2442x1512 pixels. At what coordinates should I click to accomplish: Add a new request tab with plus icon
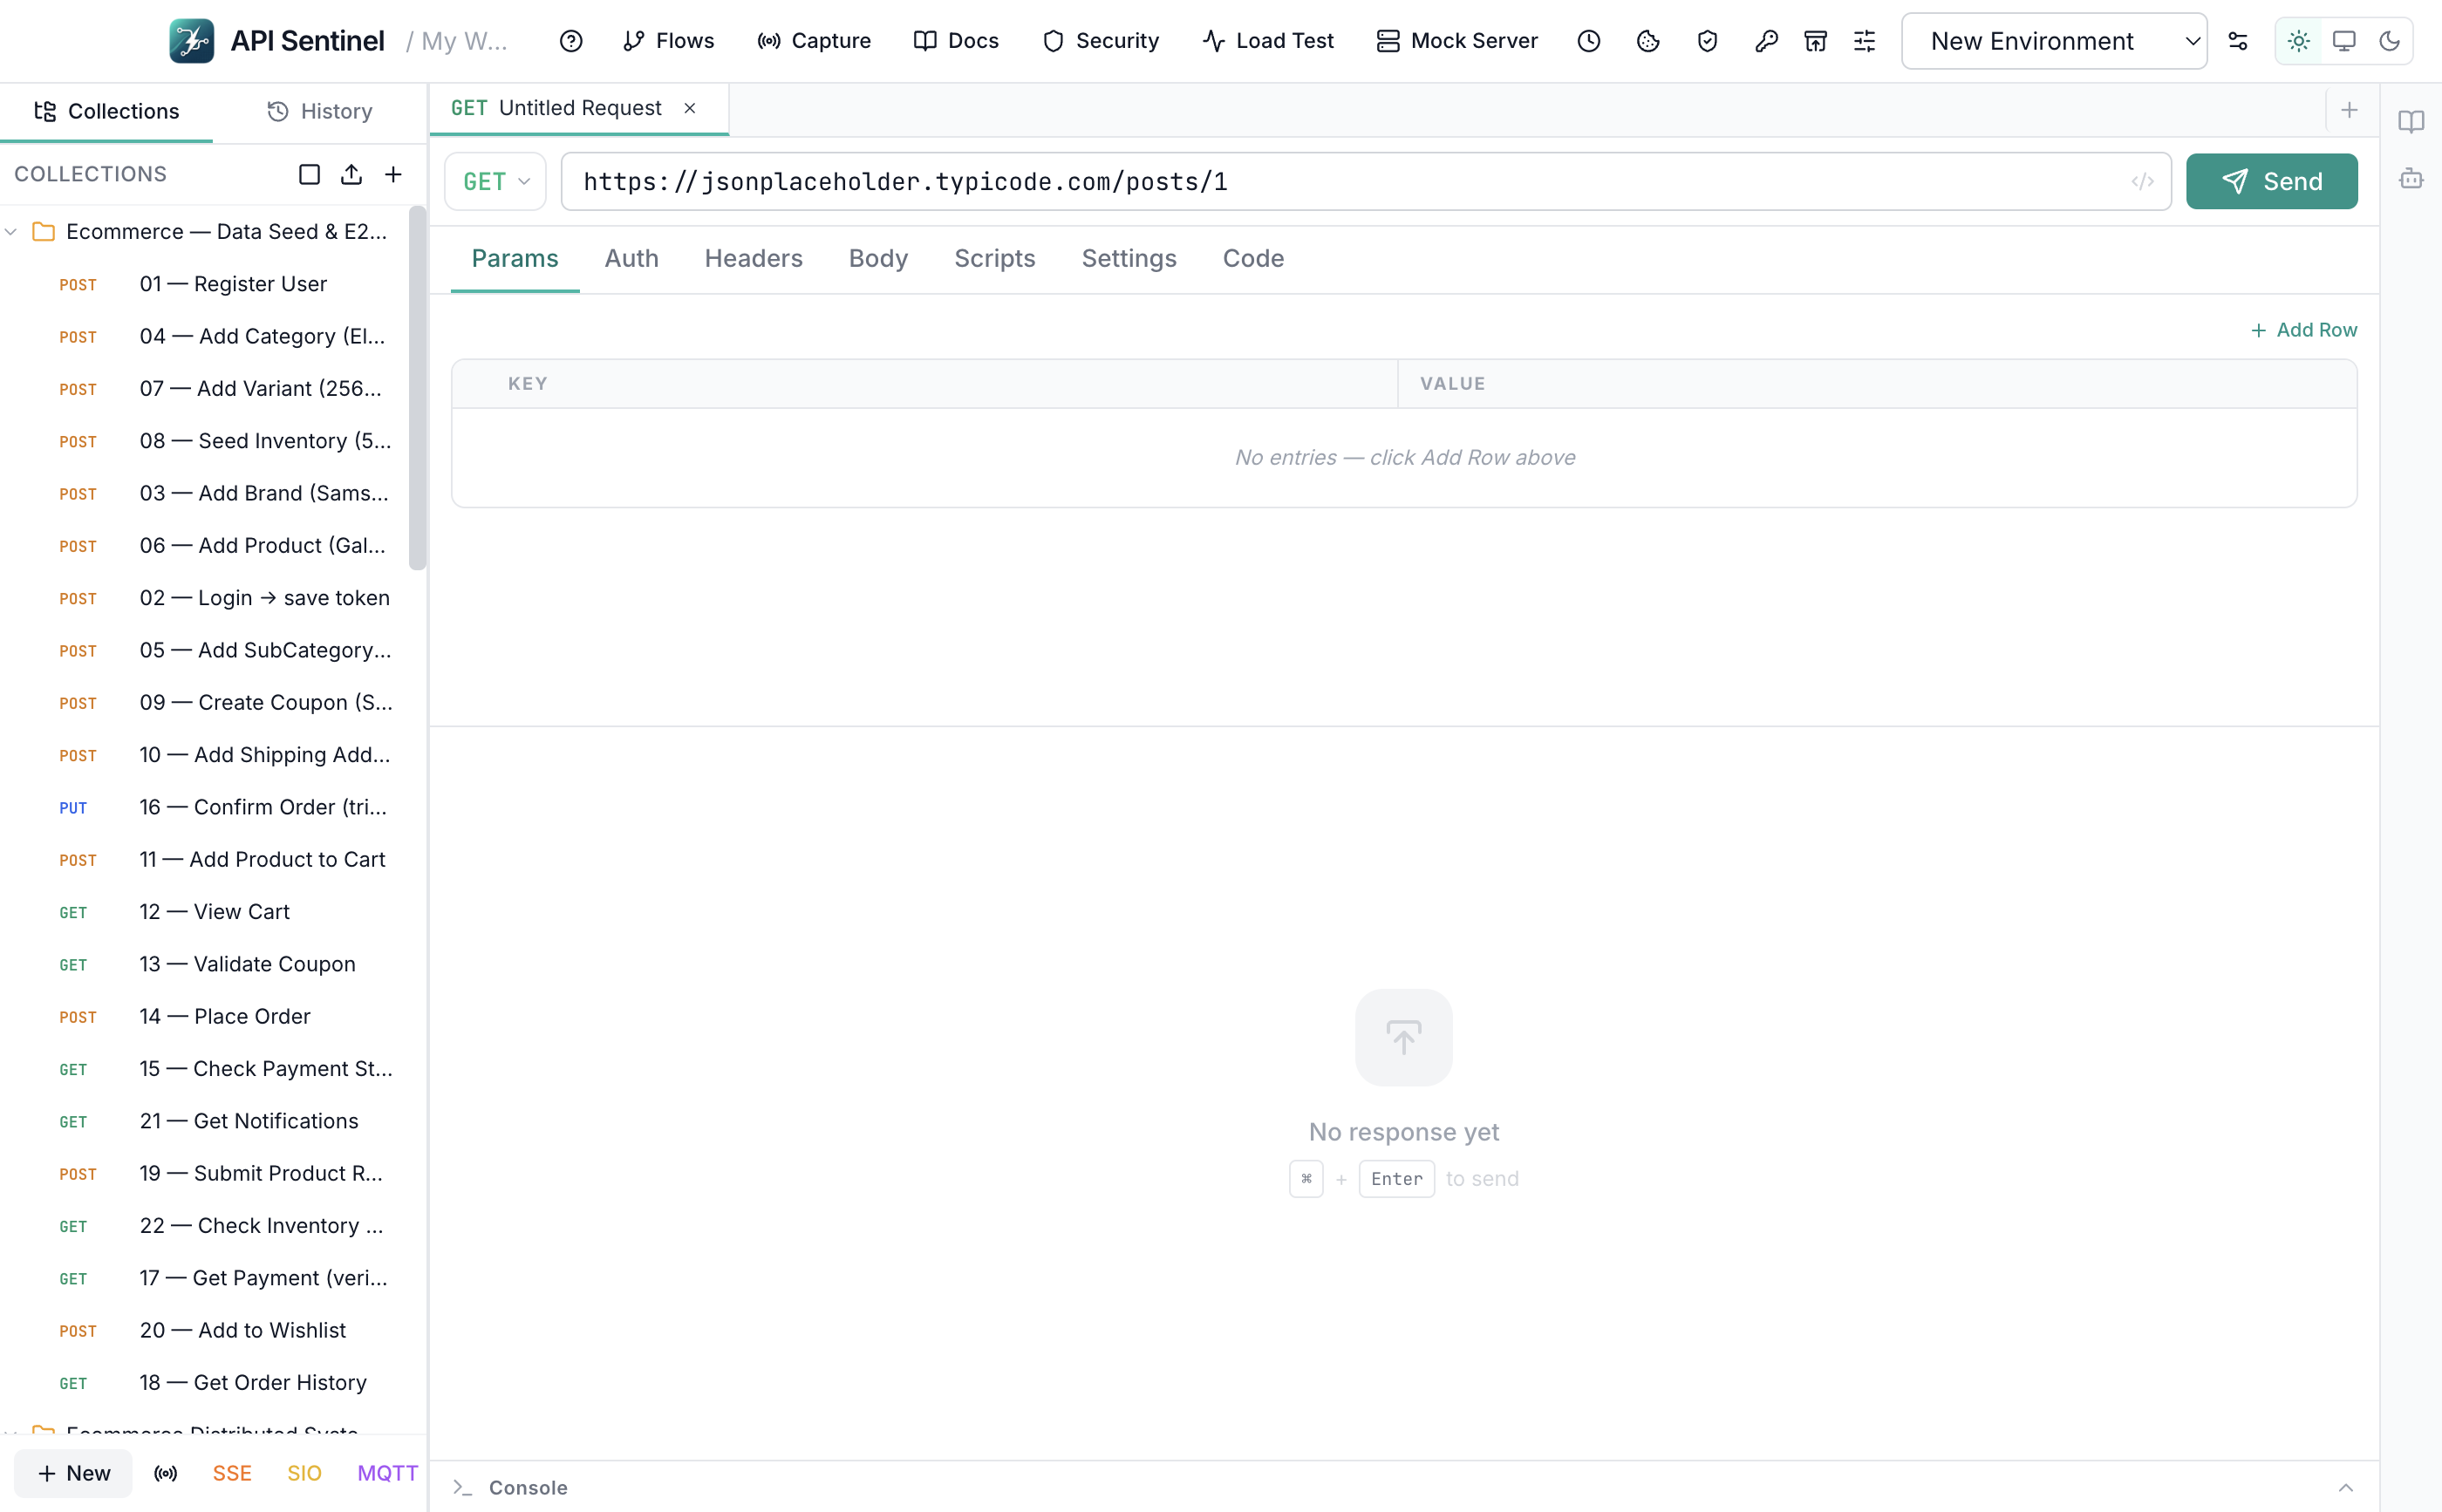pyautogui.click(x=2349, y=110)
